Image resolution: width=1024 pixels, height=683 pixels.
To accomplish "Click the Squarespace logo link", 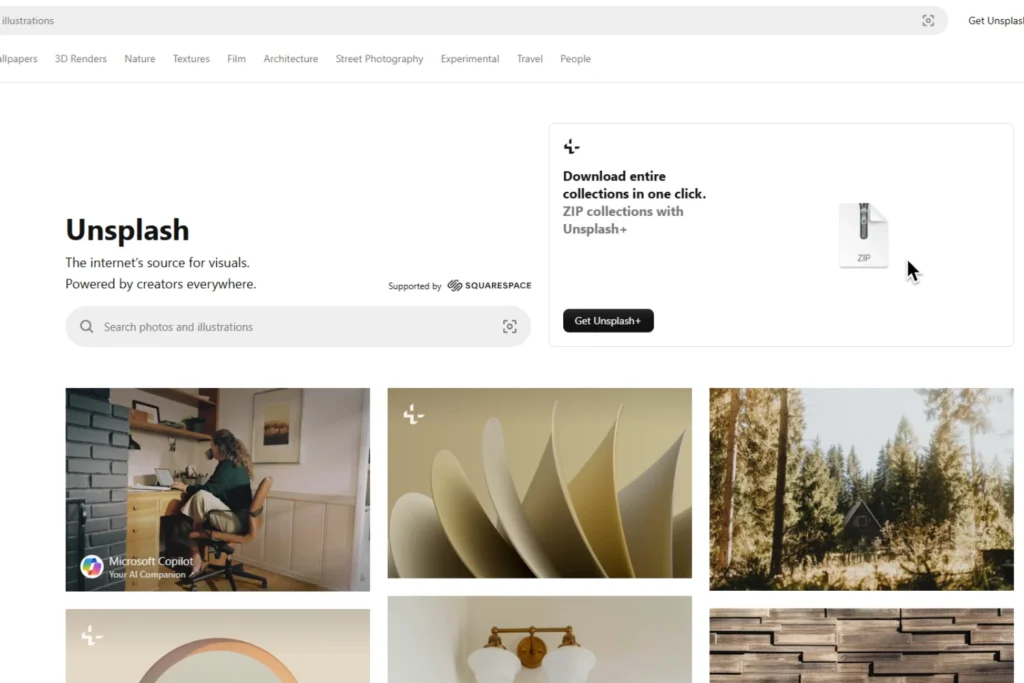I will click(489, 285).
